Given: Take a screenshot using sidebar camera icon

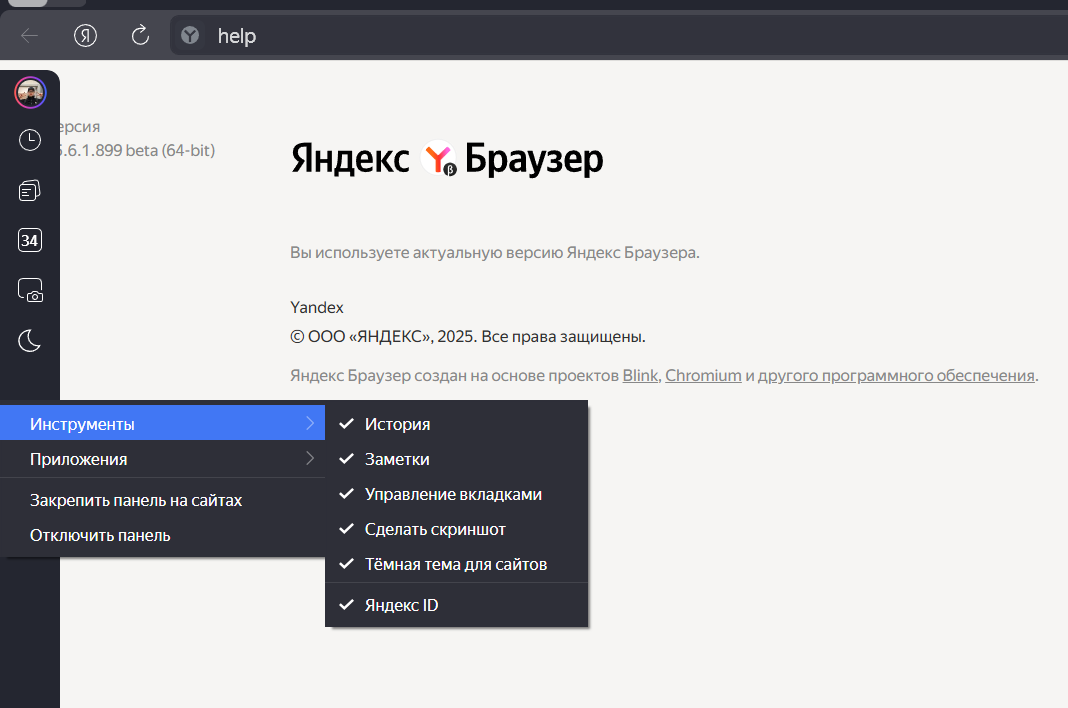Looking at the screenshot, I should (x=30, y=290).
